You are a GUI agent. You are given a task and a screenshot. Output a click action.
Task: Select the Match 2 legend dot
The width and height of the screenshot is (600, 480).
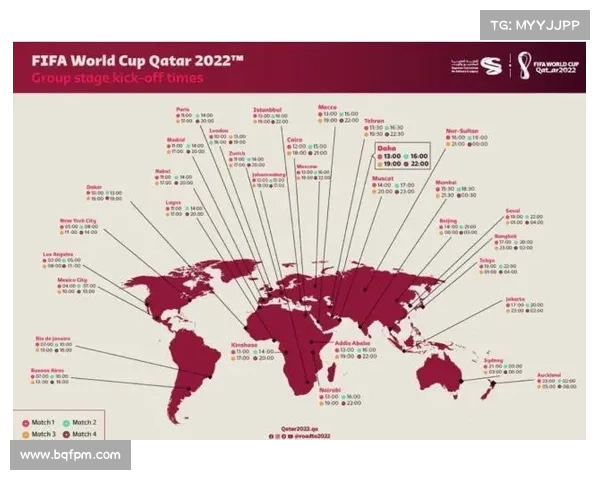[66, 423]
